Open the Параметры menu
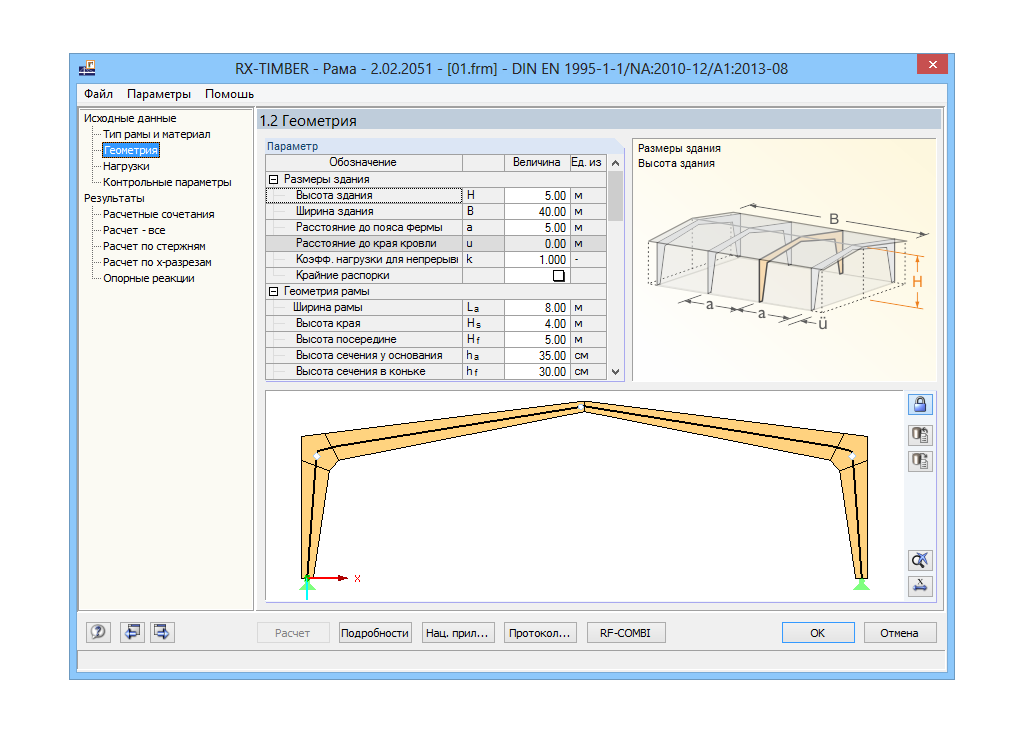1024x733 pixels. coord(161,93)
